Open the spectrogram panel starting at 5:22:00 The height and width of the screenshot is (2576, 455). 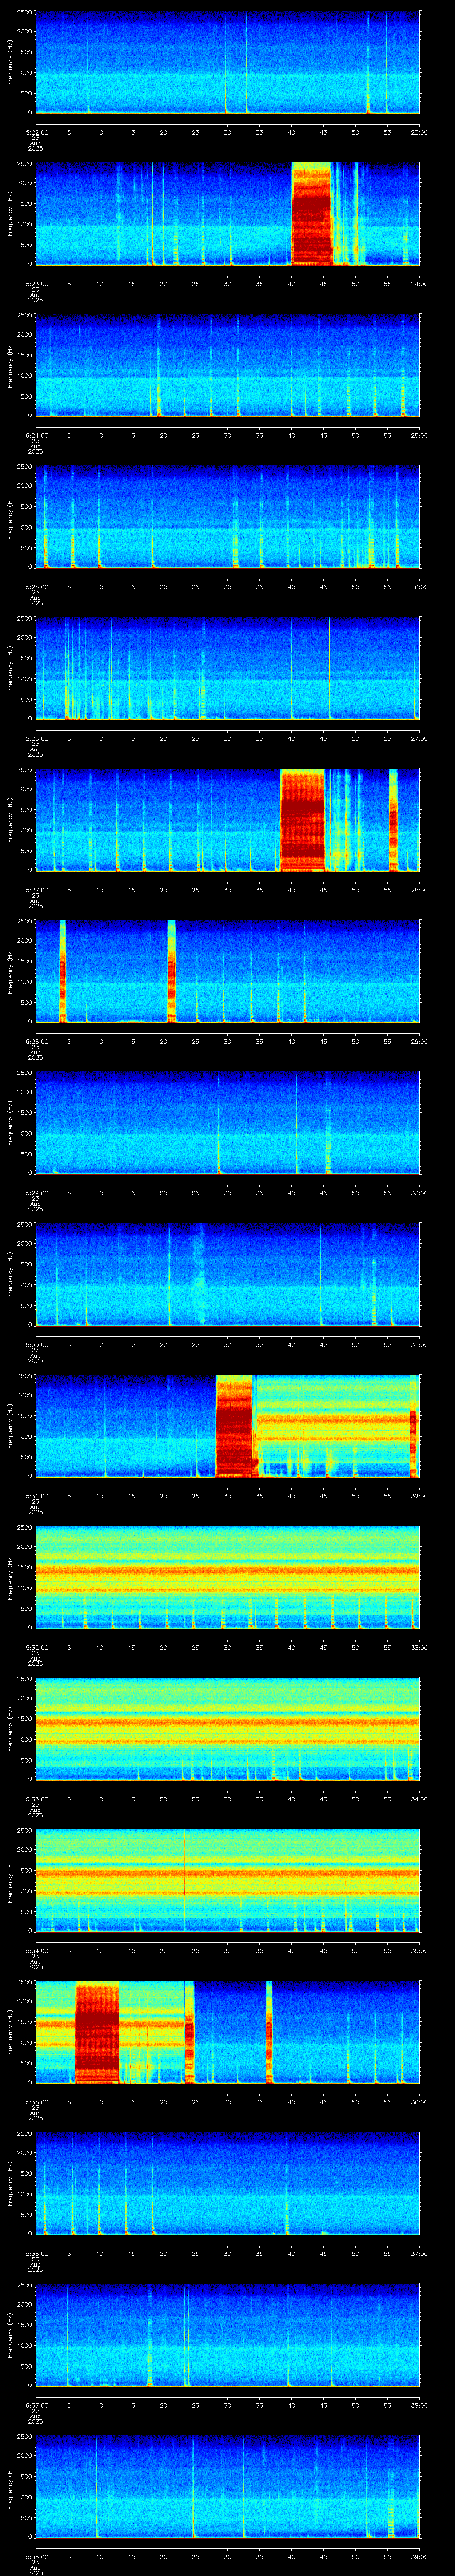tap(227, 62)
